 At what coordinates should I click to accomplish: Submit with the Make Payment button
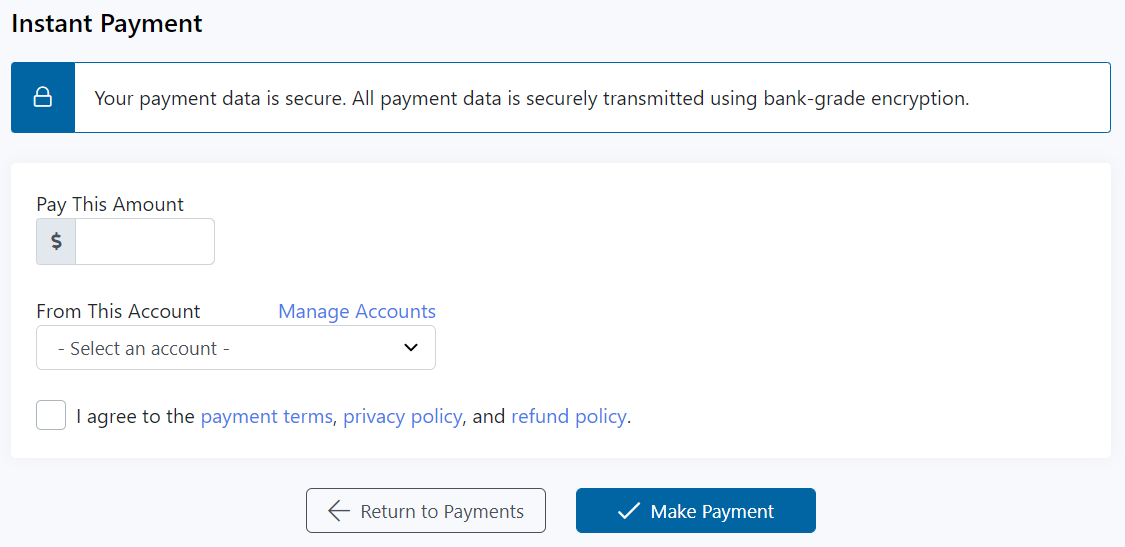[696, 511]
